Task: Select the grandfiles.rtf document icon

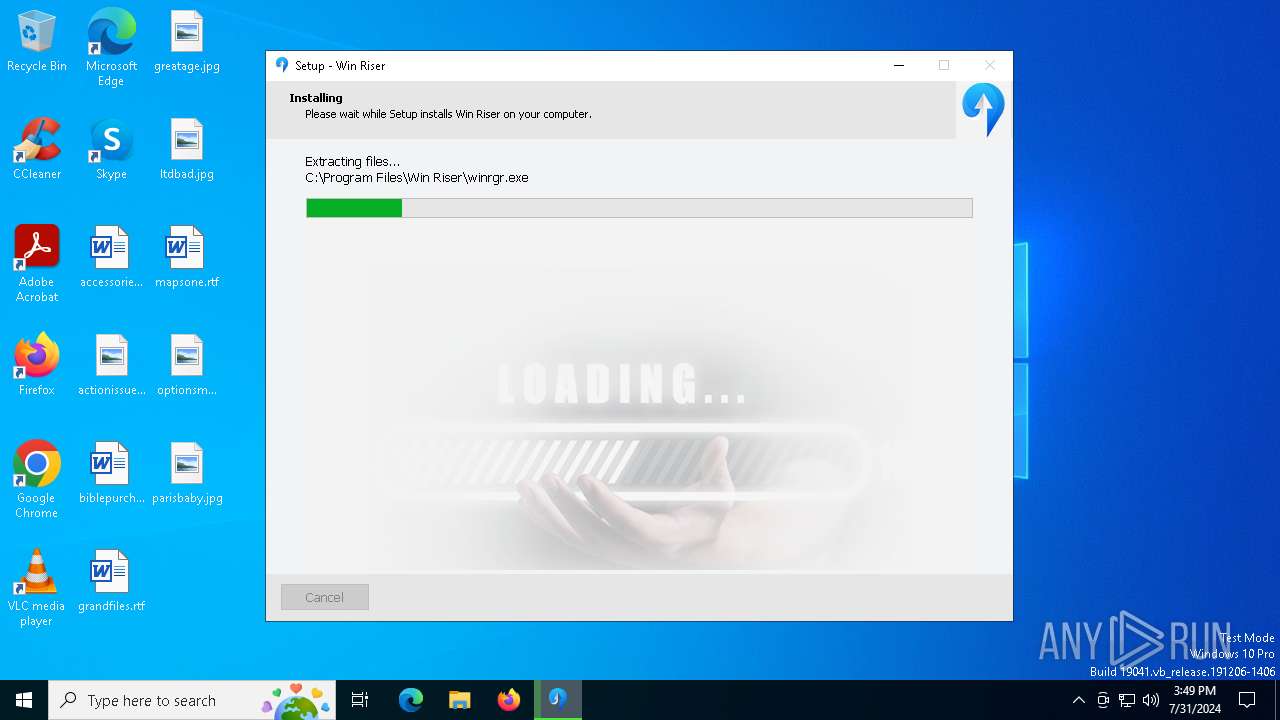Action: click(111, 581)
